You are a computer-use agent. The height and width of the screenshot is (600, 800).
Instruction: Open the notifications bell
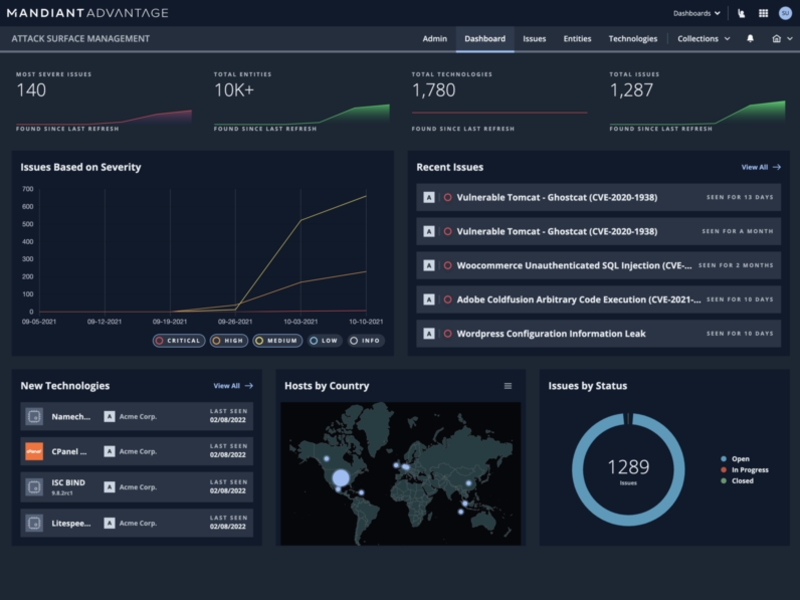[750, 39]
